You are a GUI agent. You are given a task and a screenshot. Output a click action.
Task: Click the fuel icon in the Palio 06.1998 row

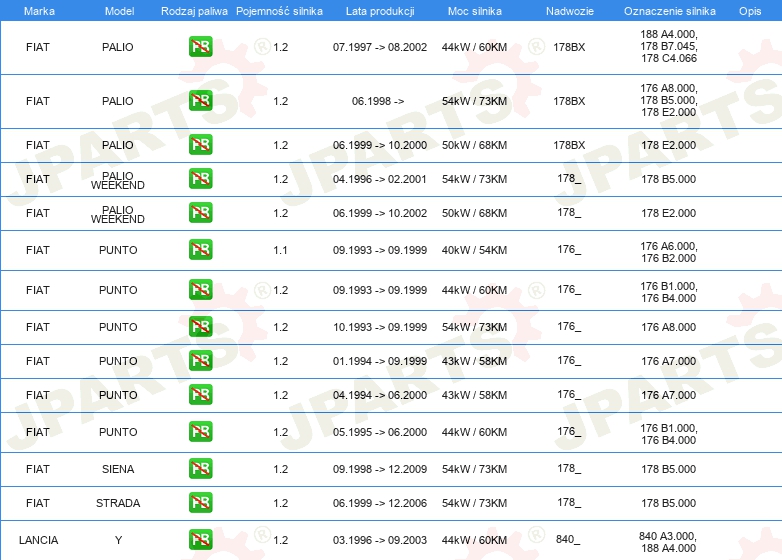[x=200, y=101]
